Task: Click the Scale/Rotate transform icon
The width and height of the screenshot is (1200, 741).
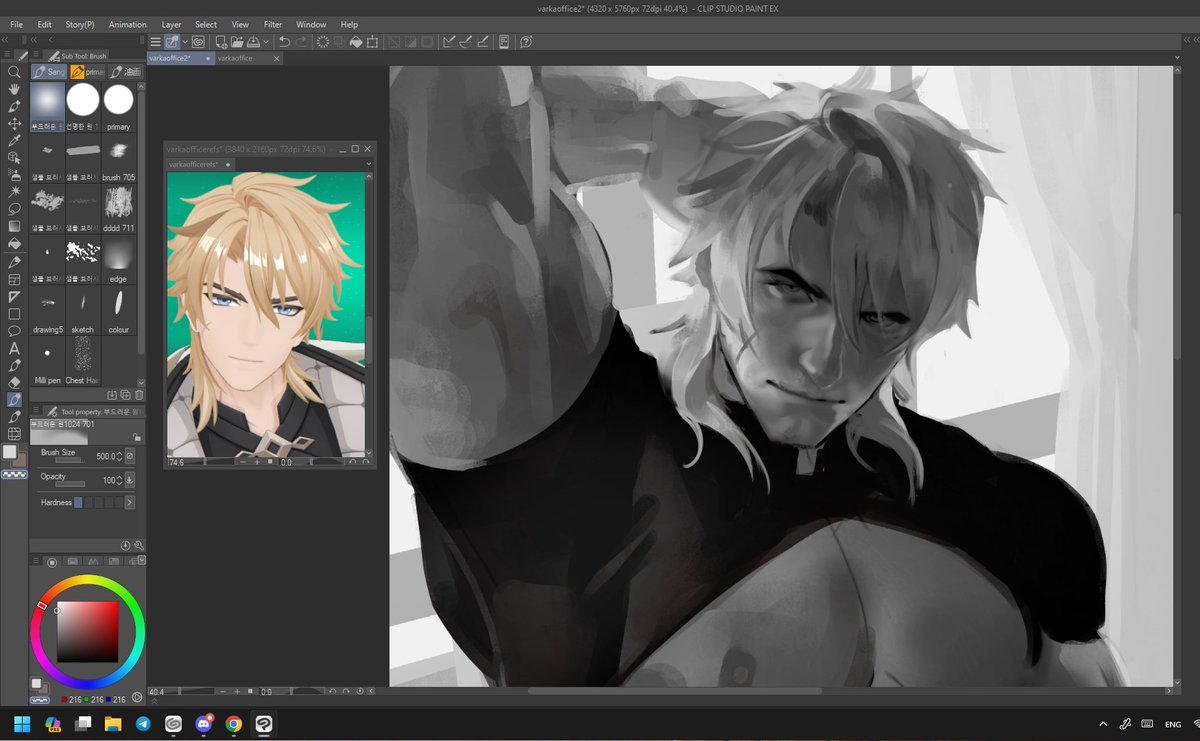Action: coord(372,42)
